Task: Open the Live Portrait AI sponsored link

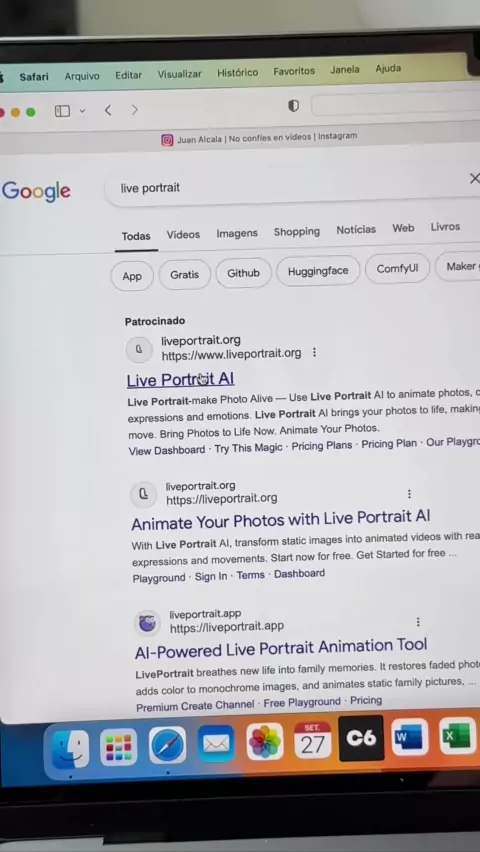Action: pos(180,380)
